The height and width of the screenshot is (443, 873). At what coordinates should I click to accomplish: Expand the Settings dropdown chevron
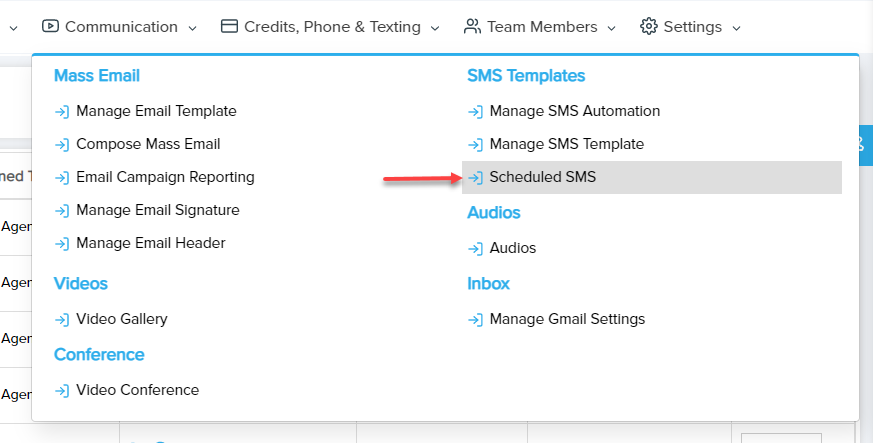736,28
